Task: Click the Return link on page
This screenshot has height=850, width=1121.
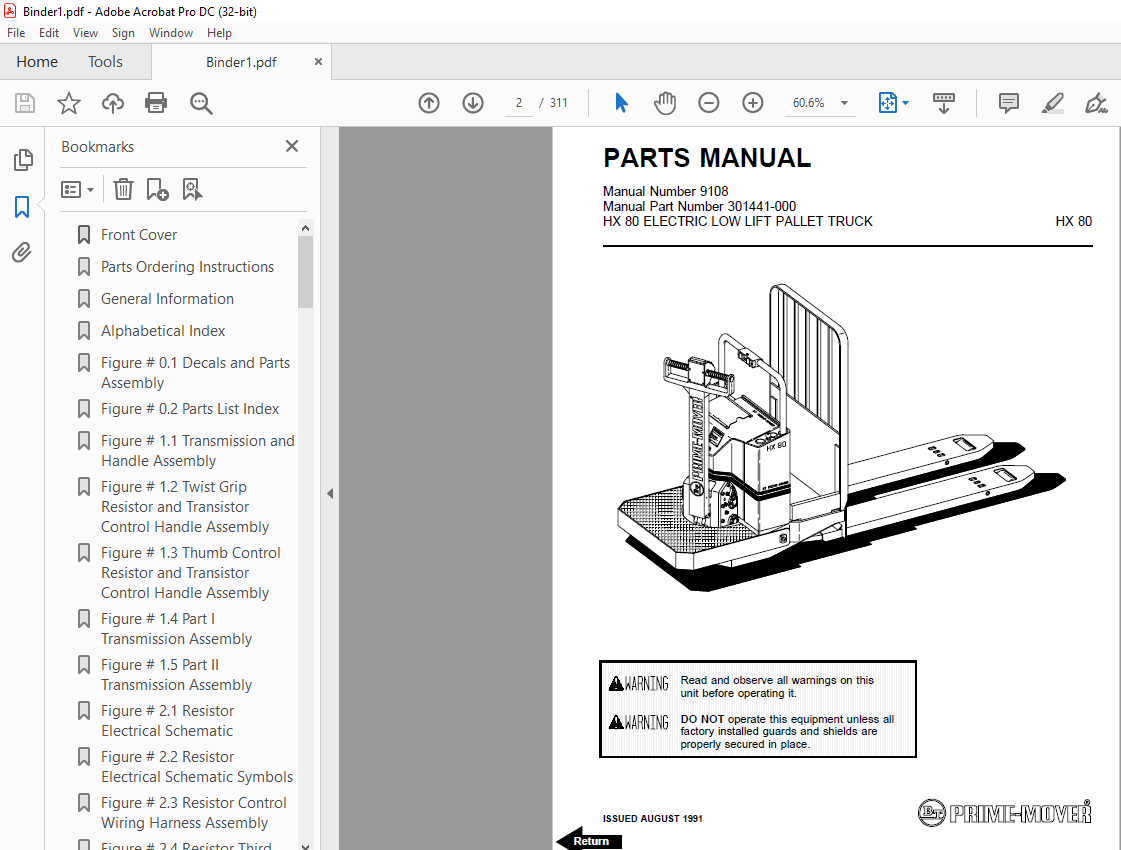Action: click(x=589, y=841)
